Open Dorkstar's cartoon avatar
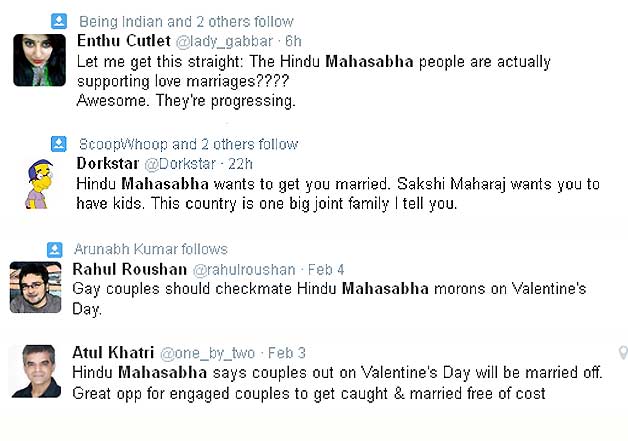628x441 pixels. (x=39, y=184)
